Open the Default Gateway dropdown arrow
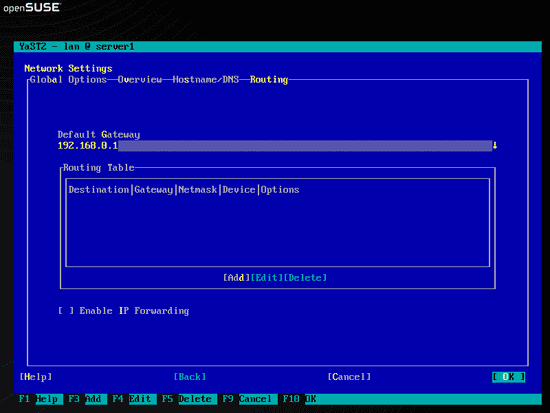Image resolution: width=550 pixels, height=413 pixels. [x=495, y=145]
